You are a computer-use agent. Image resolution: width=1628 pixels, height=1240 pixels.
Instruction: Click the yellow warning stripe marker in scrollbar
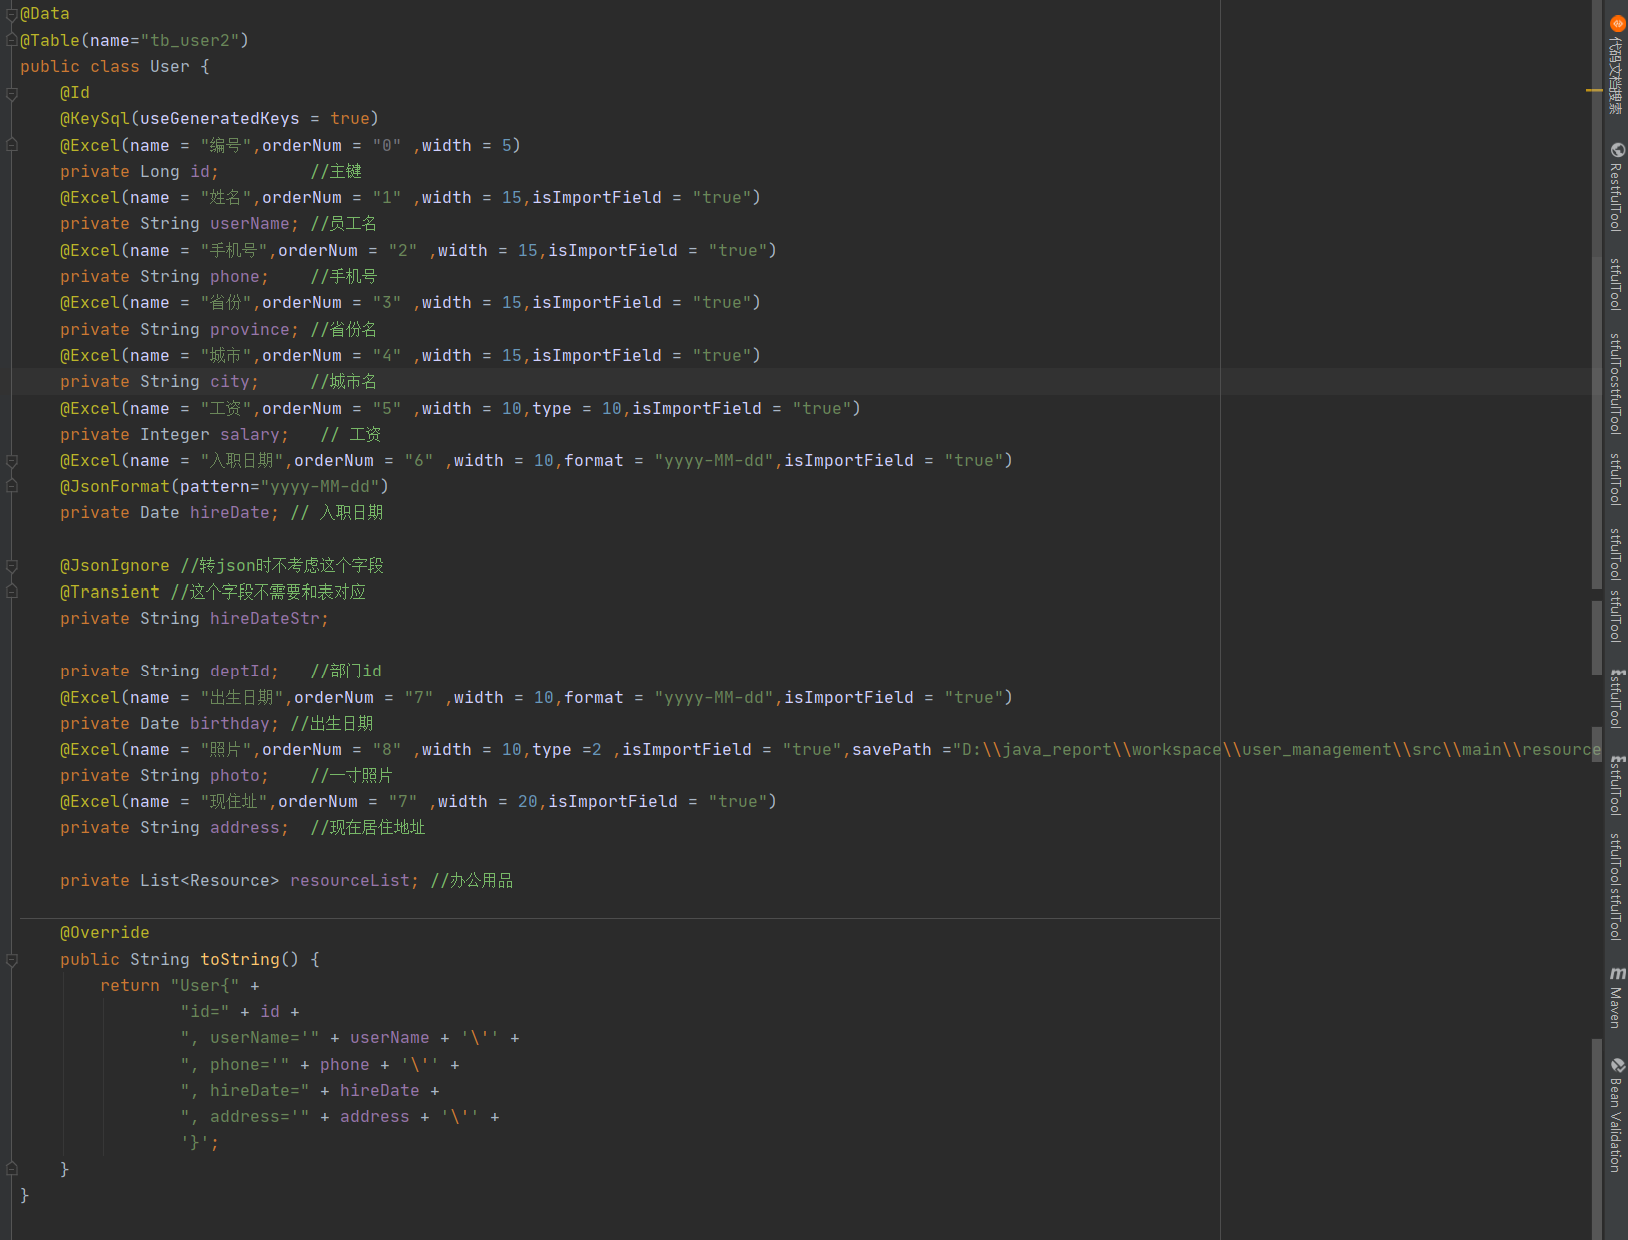pos(1594,90)
